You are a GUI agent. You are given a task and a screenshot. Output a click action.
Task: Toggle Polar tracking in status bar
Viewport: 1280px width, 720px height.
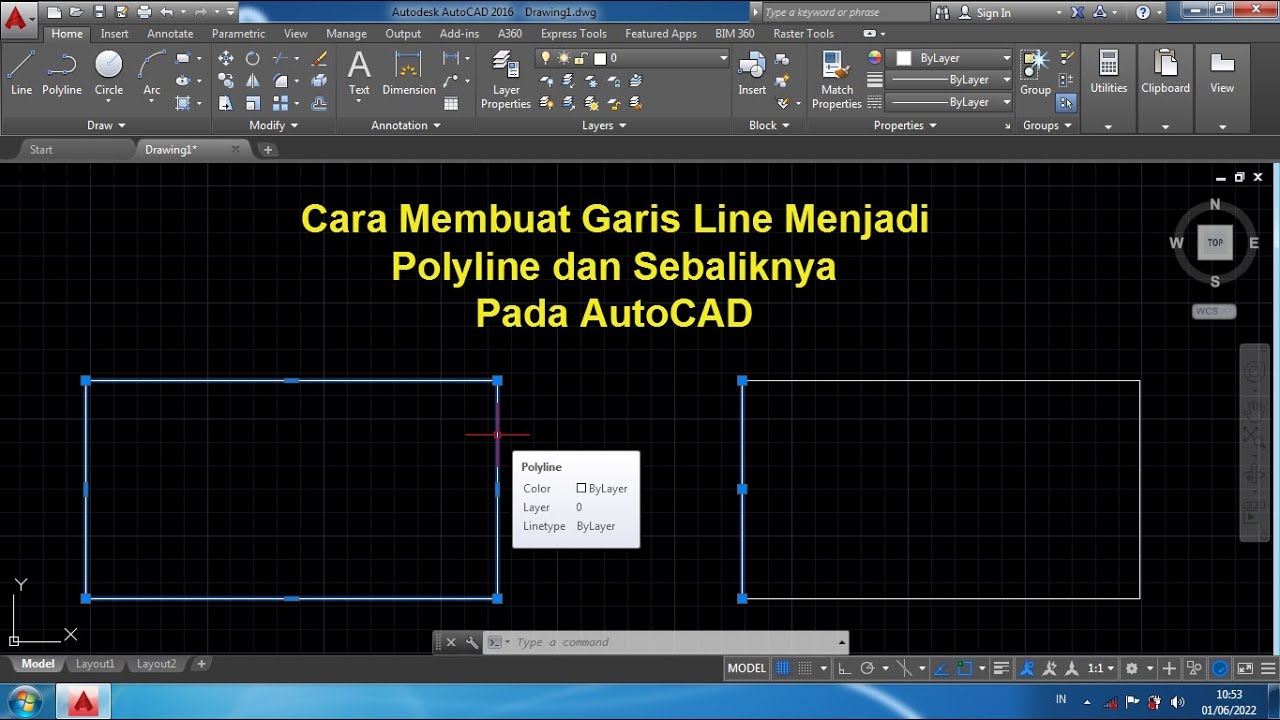tap(867, 668)
